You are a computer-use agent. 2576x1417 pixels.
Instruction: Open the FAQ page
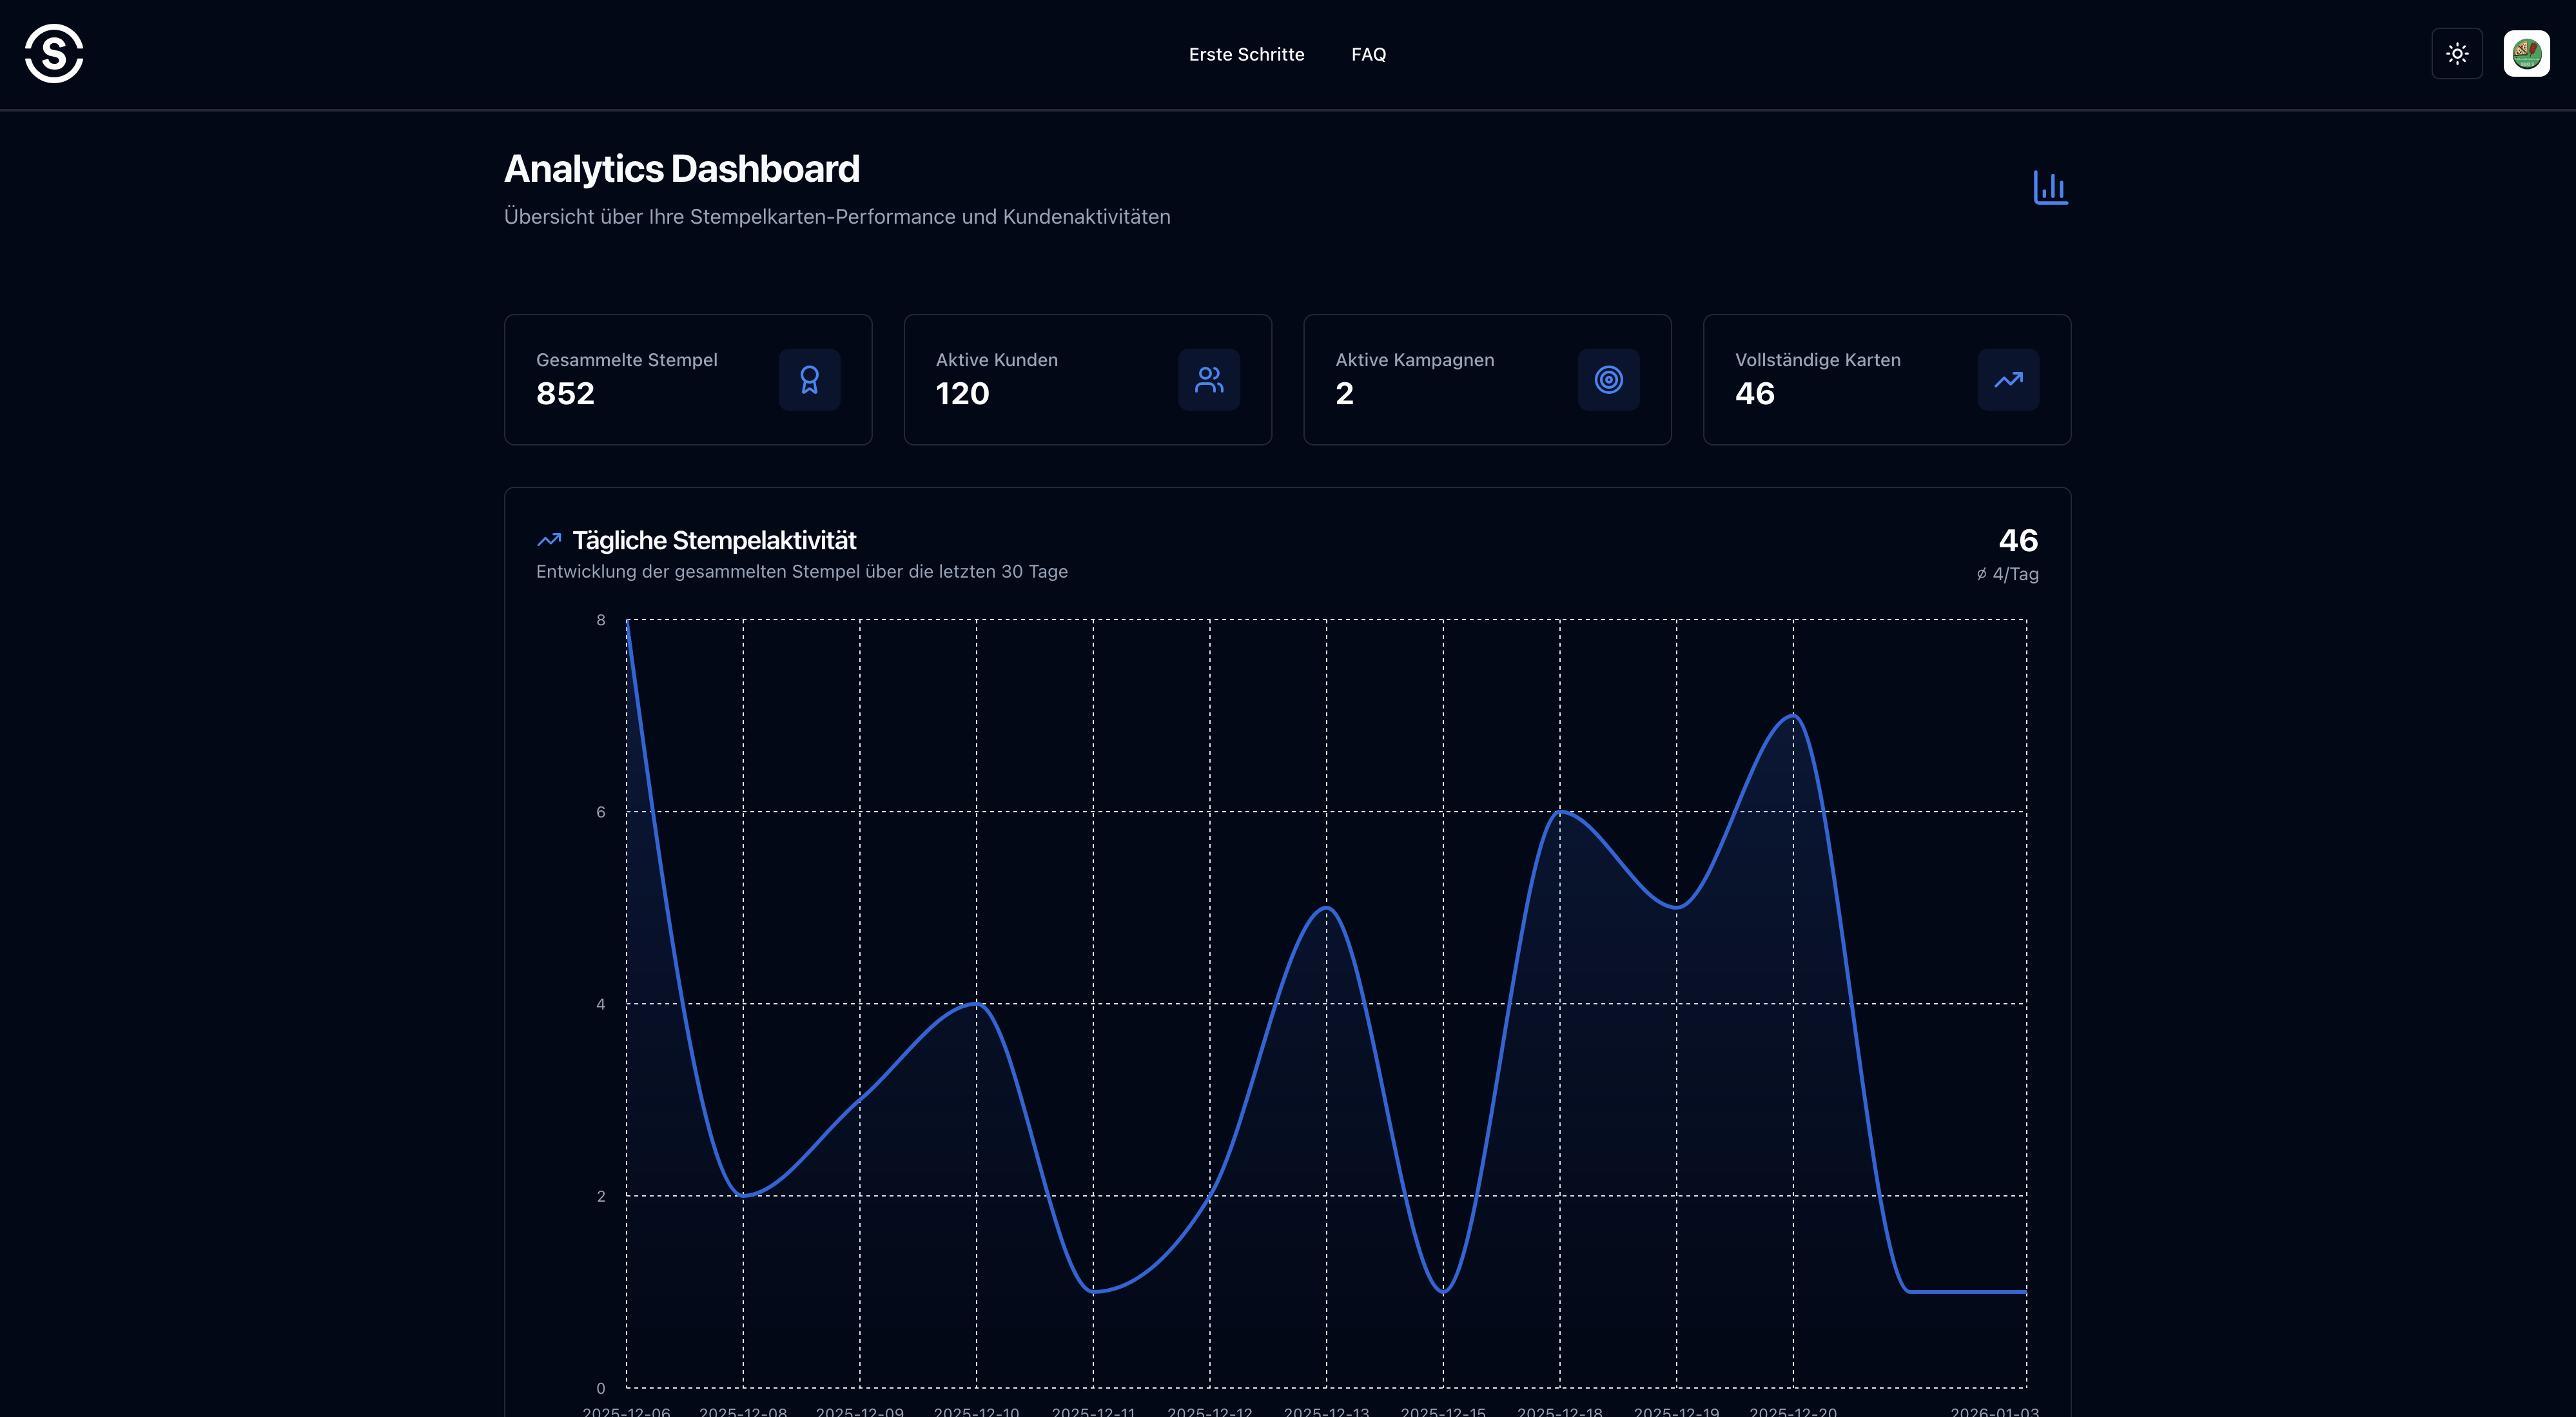1369,54
